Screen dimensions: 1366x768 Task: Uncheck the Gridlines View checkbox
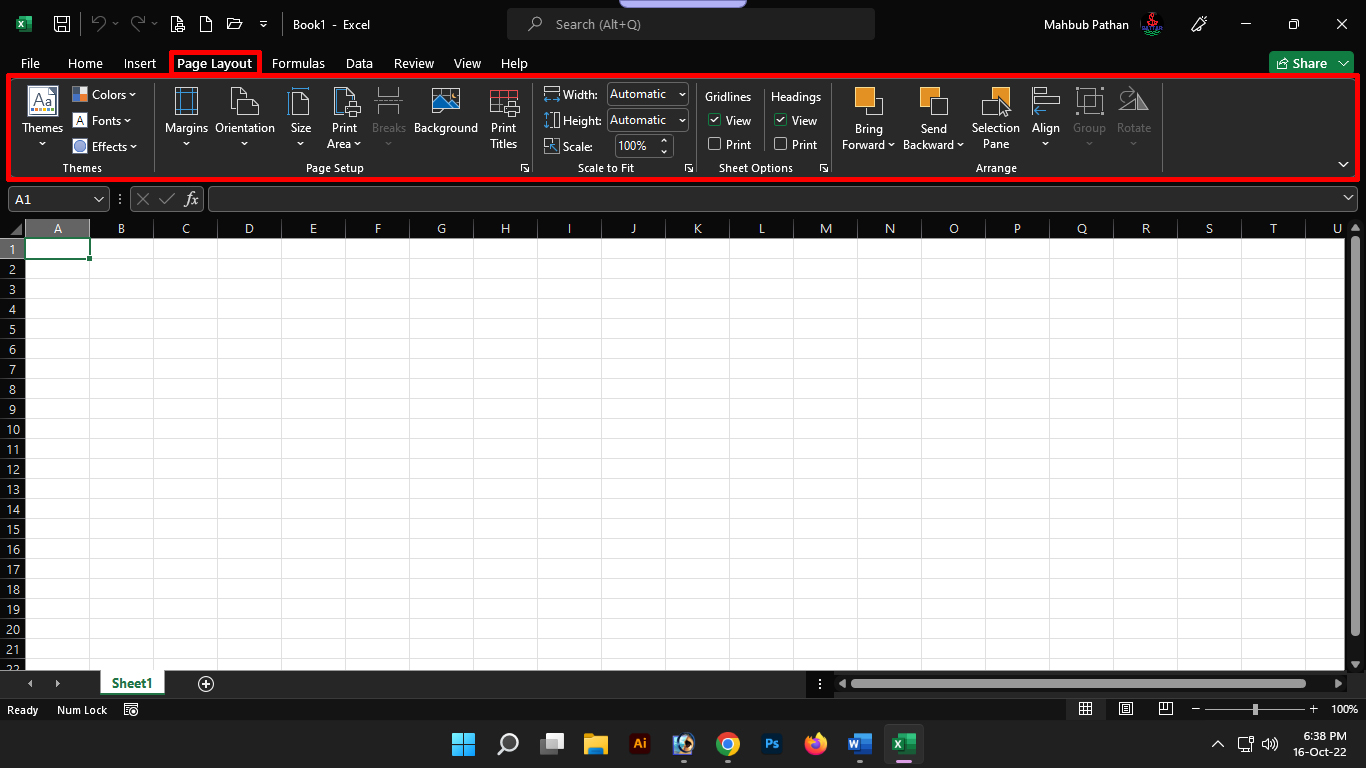click(x=715, y=120)
